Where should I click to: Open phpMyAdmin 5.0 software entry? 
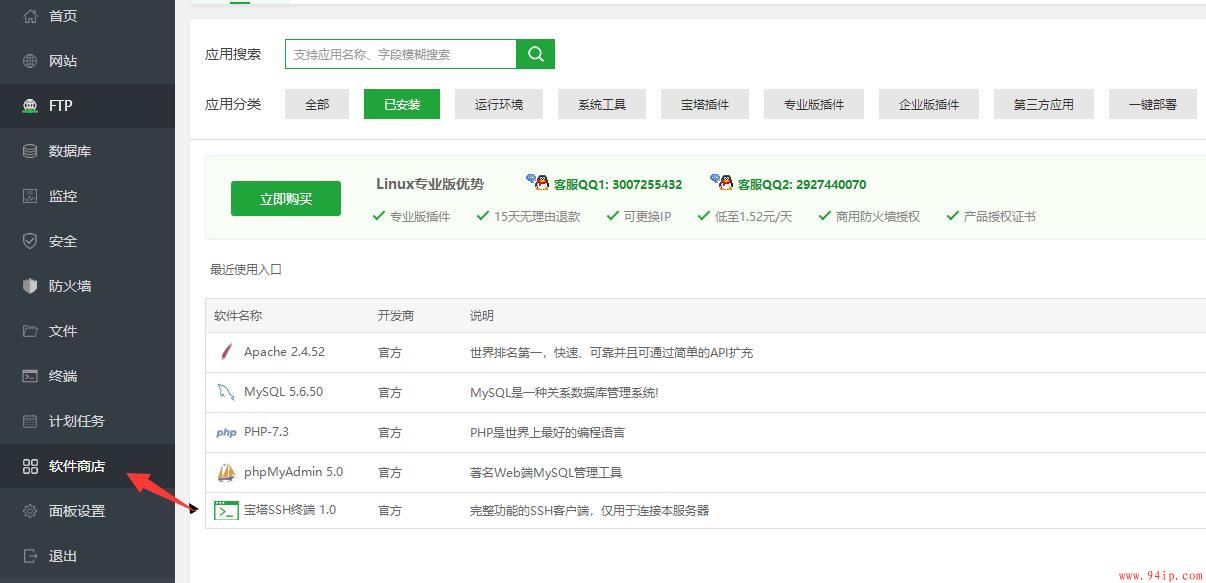[x=293, y=472]
